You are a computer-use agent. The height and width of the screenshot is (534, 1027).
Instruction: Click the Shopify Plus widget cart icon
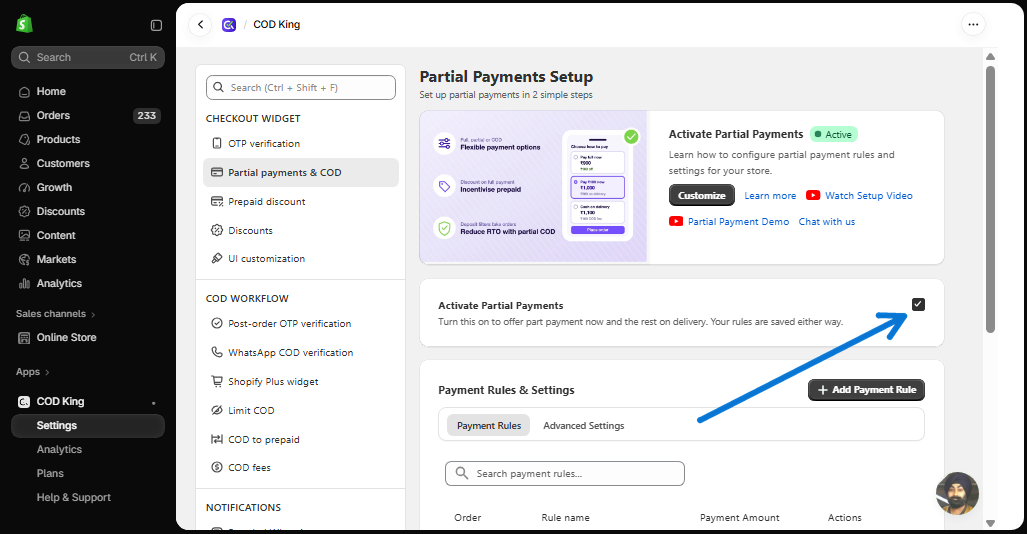tap(217, 381)
